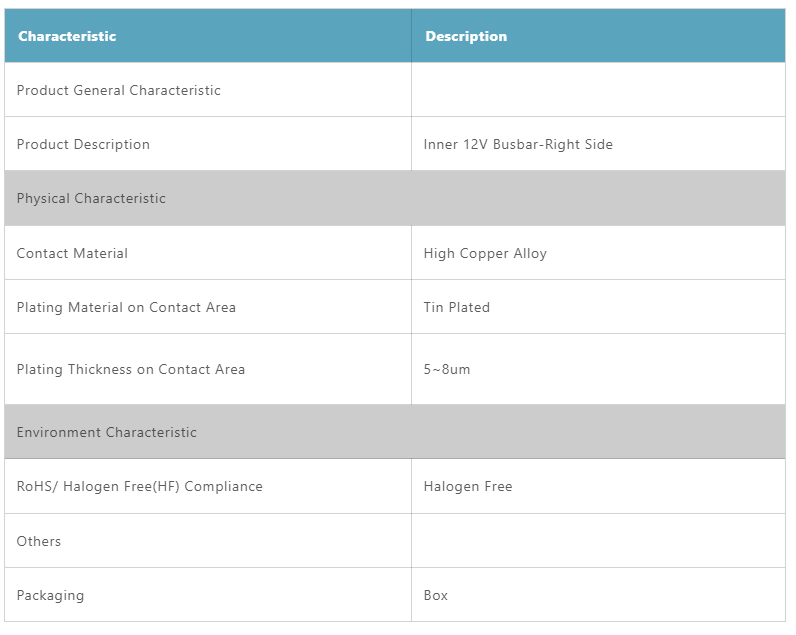796x635 pixels.
Task: Select the Product General Characteristic cell
Action: click(119, 90)
